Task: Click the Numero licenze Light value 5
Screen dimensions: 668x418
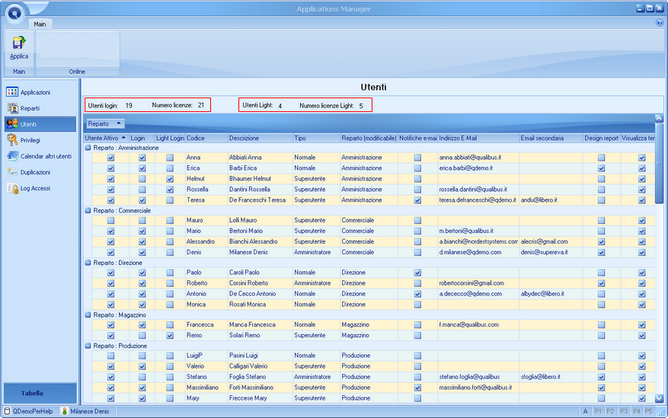Action: point(361,106)
